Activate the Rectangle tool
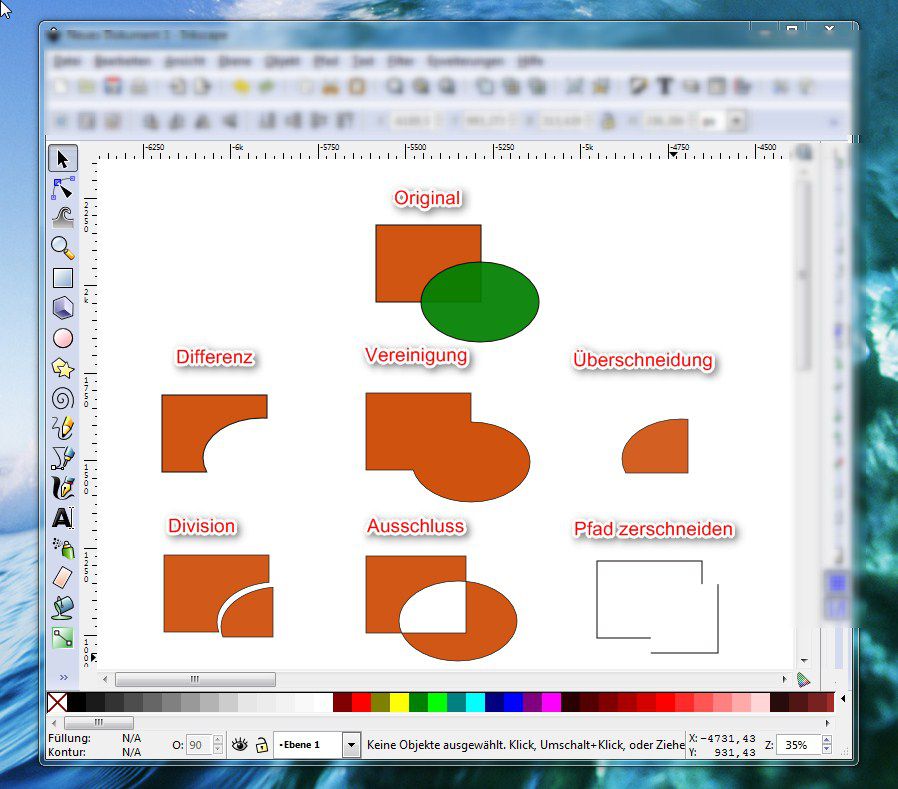This screenshot has width=898, height=789. (x=62, y=278)
